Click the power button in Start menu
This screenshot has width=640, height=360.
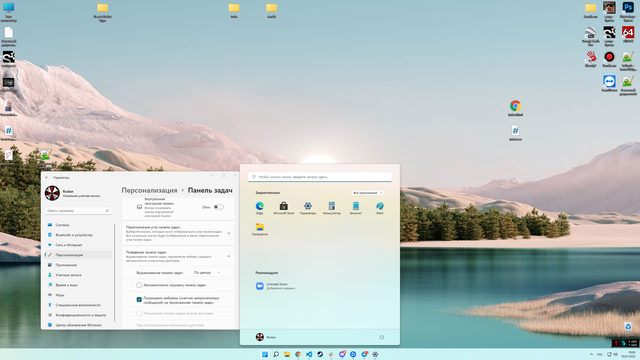click(382, 337)
